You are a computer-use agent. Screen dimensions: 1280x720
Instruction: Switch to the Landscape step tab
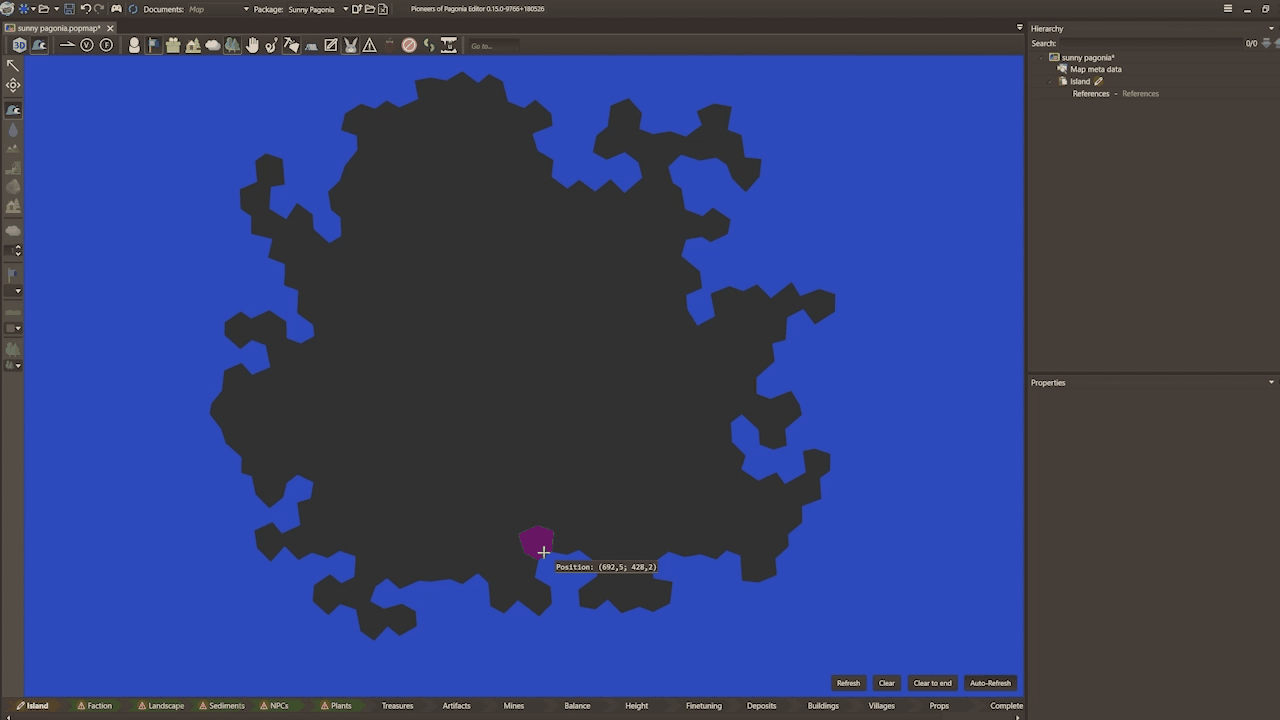161,706
